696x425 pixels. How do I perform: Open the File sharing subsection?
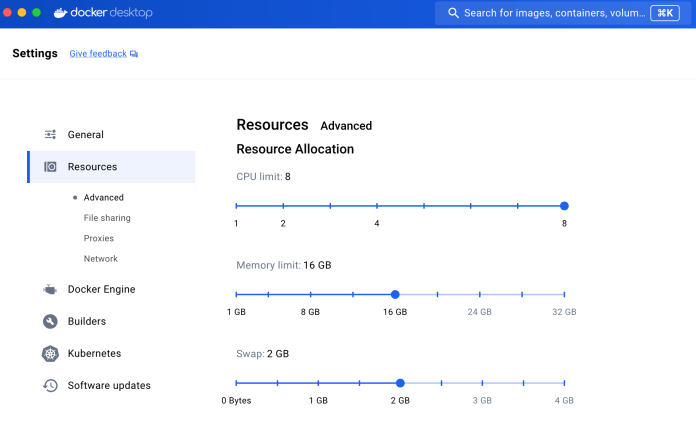(107, 218)
